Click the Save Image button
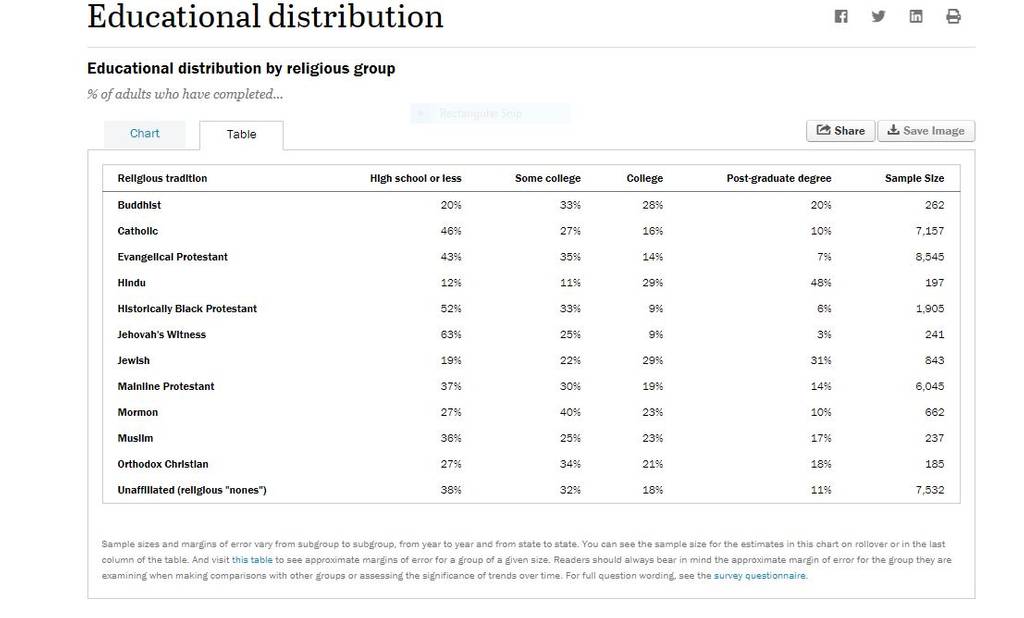Viewport: 1024px width, 618px height. tap(926, 131)
